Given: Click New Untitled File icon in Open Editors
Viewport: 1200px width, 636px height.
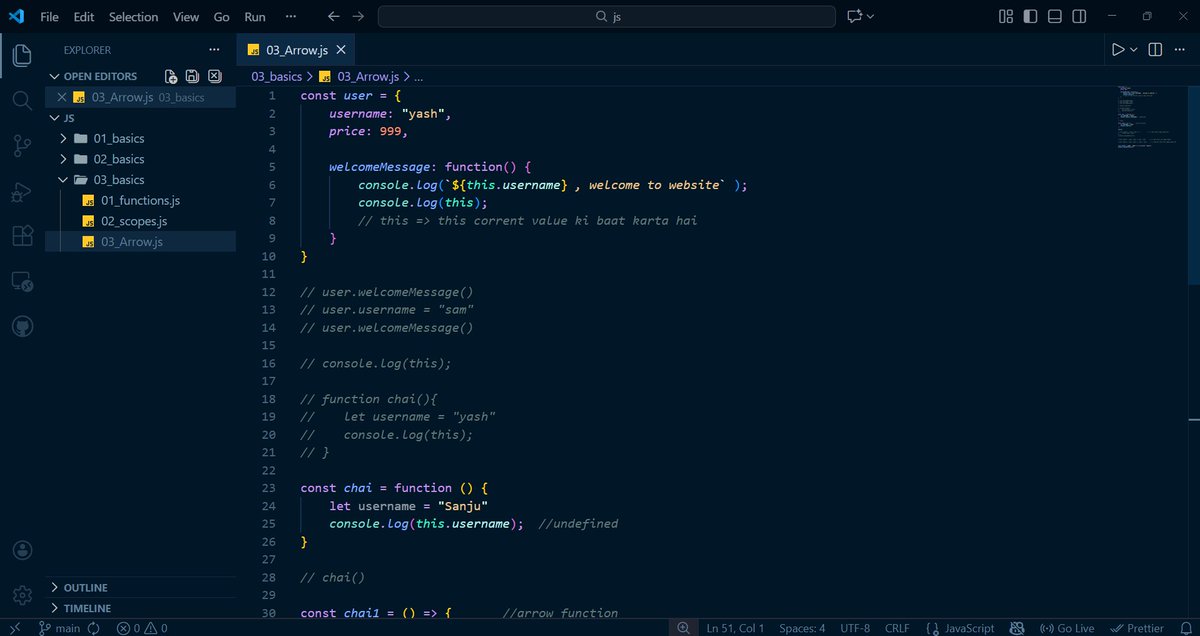Looking at the screenshot, I should pyautogui.click(x=171, y=76).
